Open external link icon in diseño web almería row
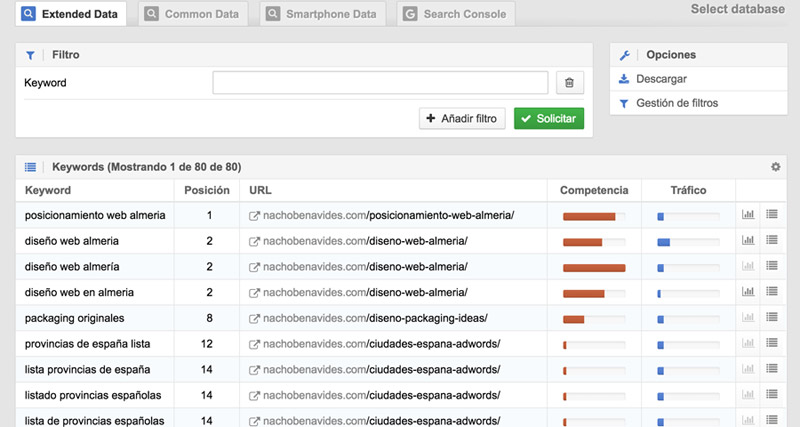This screenshot has height=427, width=800. 254,267
